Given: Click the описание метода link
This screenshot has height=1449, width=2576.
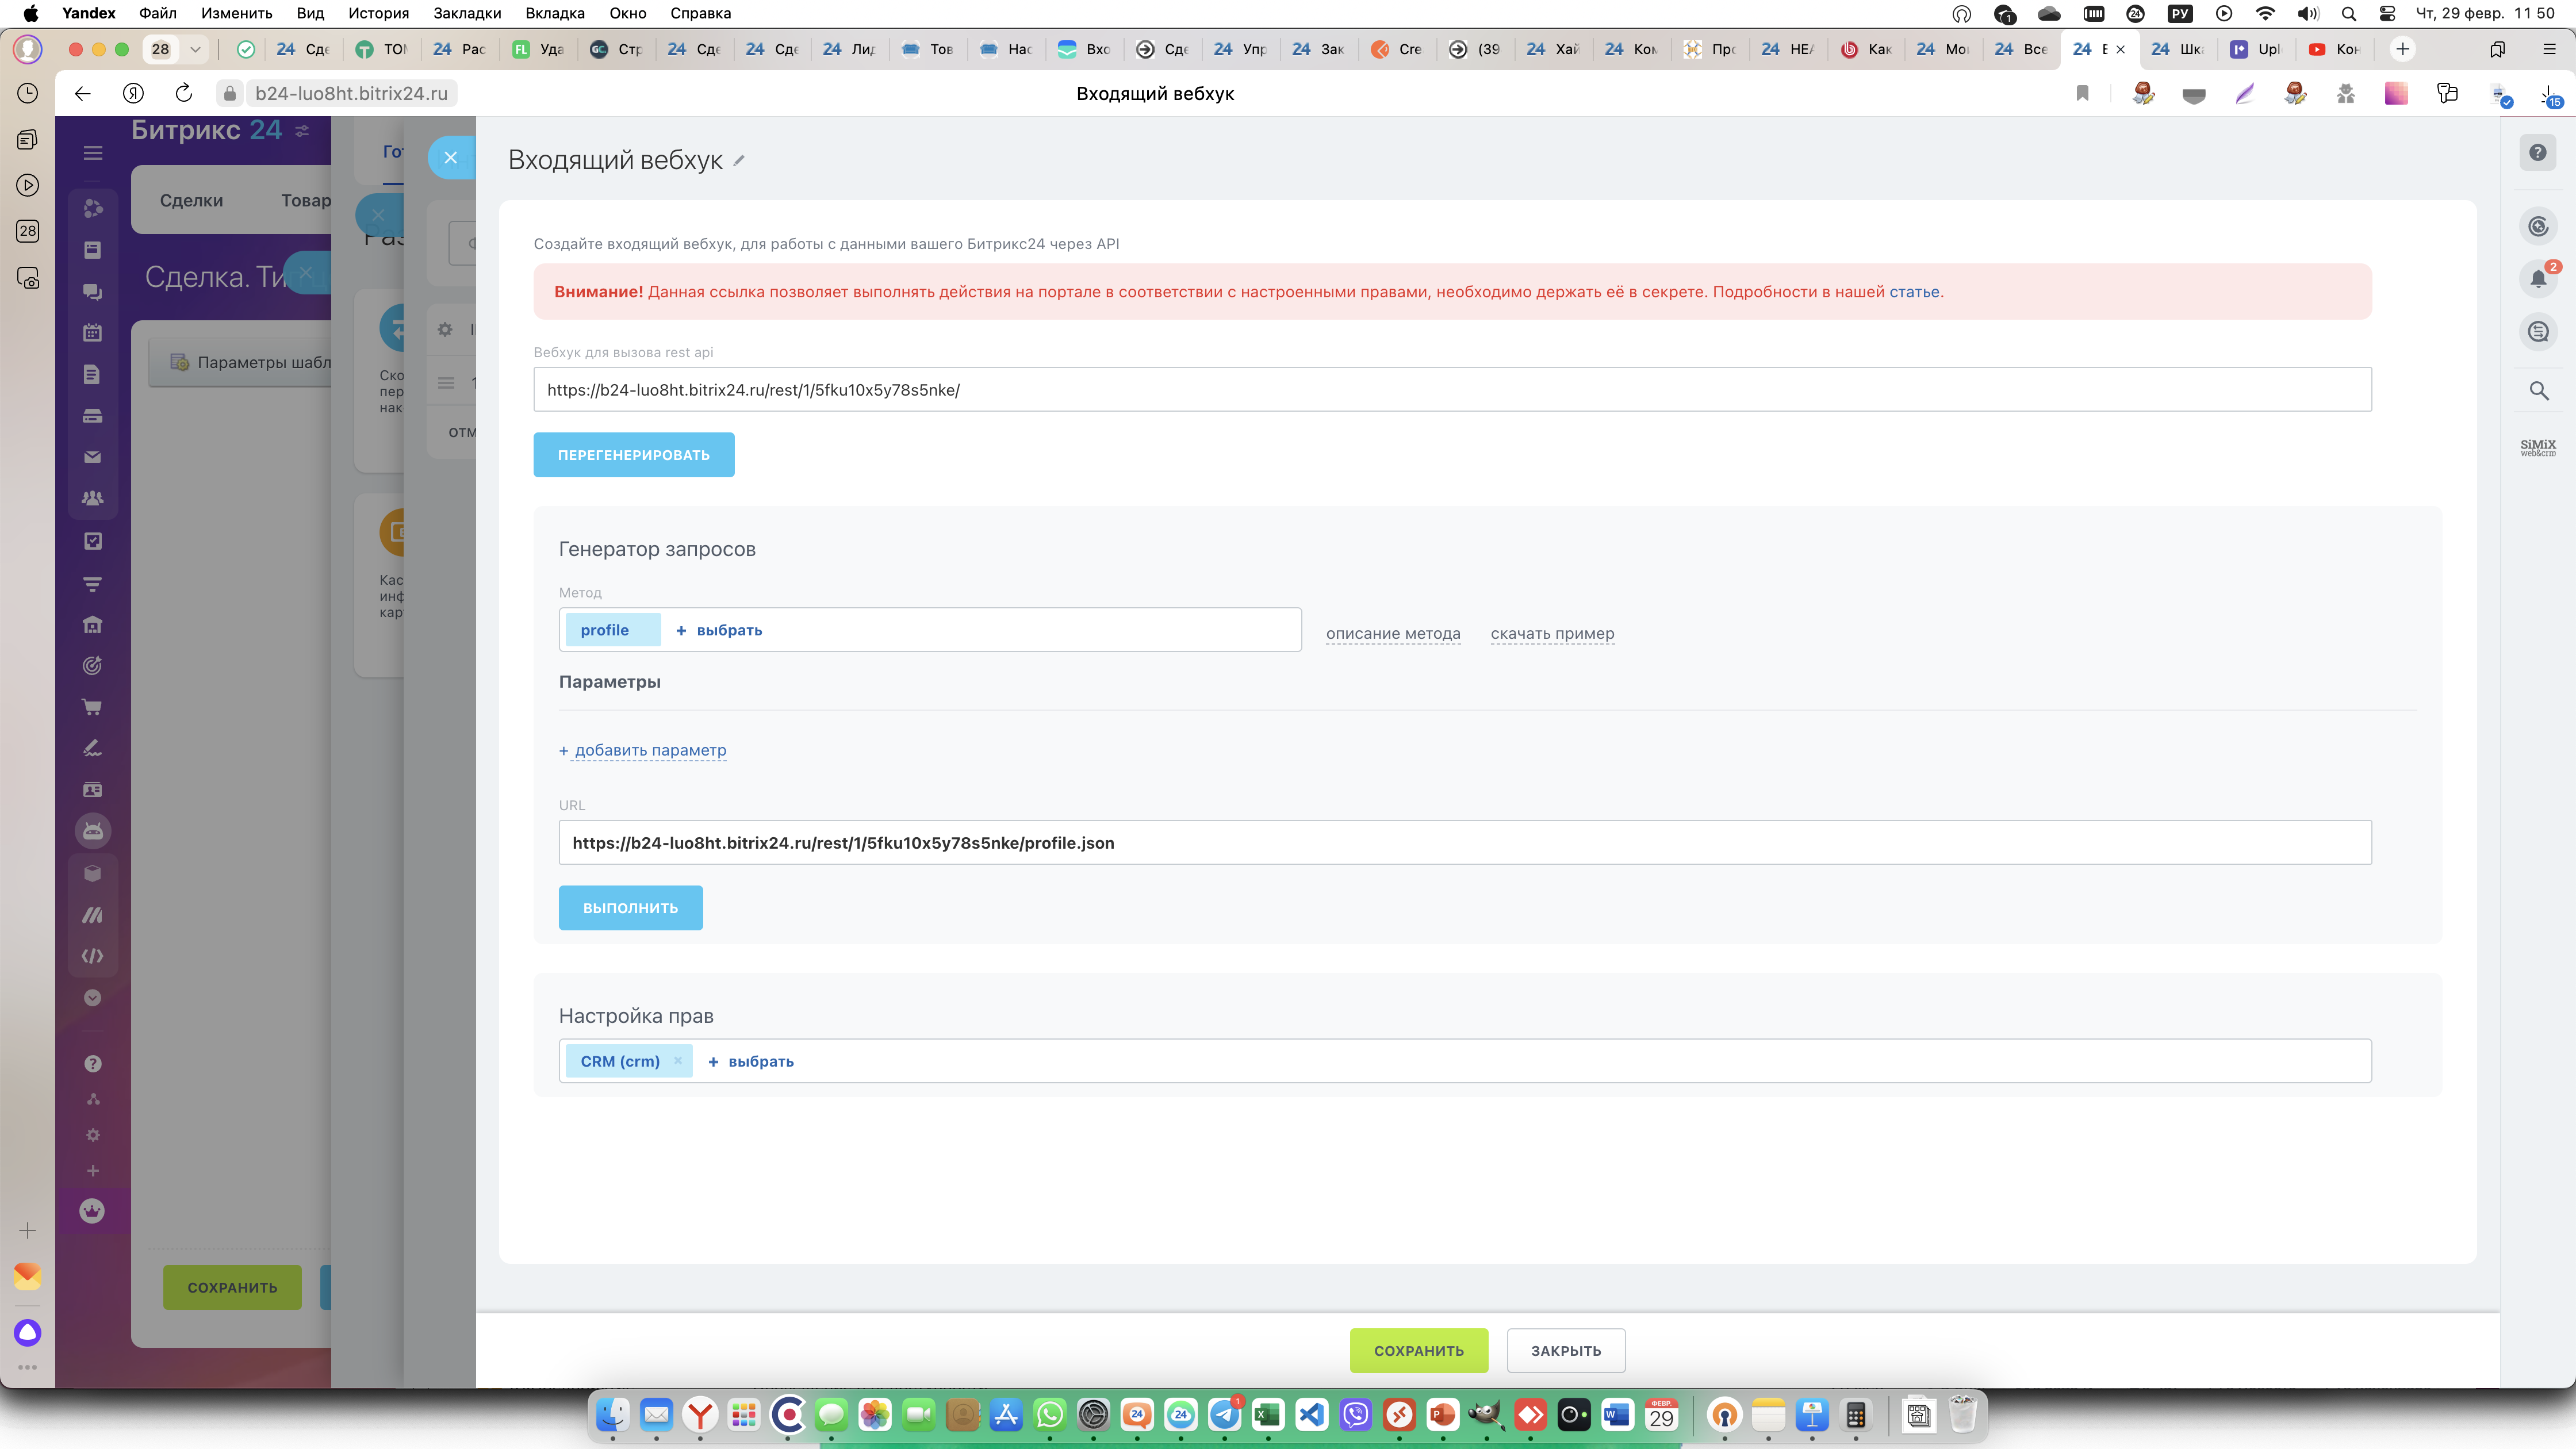Looking at the screenshot, I should tap(1393, 633).
